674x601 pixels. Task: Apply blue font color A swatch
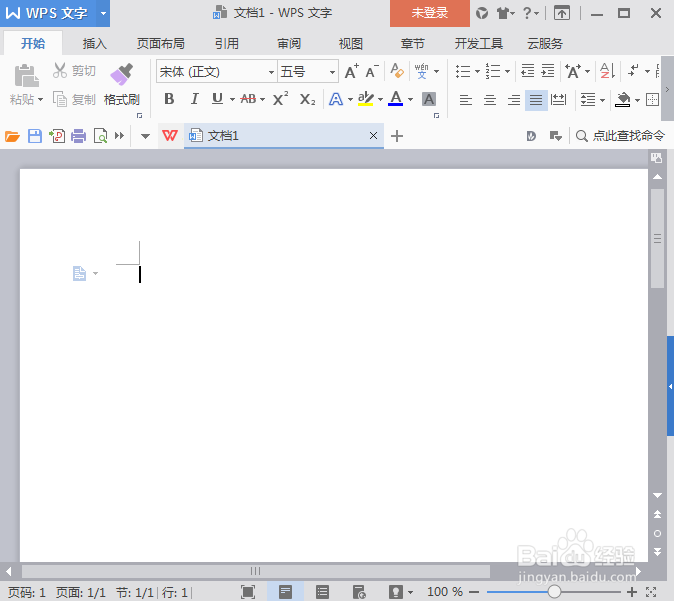[x=396, y=99]
